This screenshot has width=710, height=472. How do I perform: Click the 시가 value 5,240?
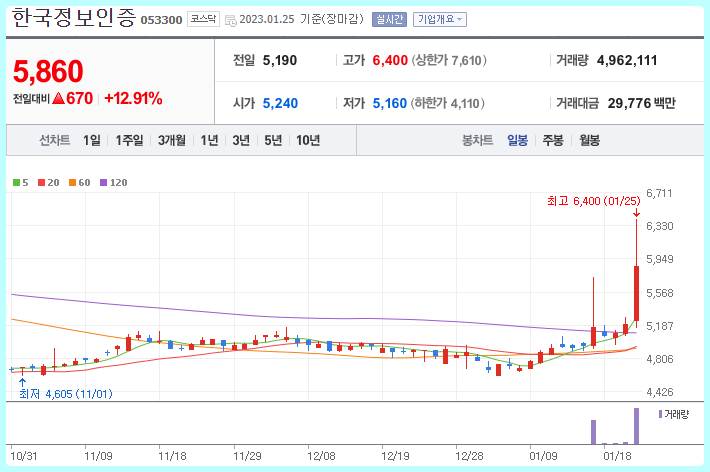pos(280,103)
